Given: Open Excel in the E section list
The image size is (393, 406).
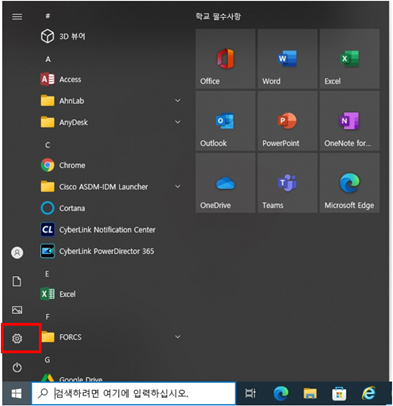Looking at the screenshot, I should point(58,294).
